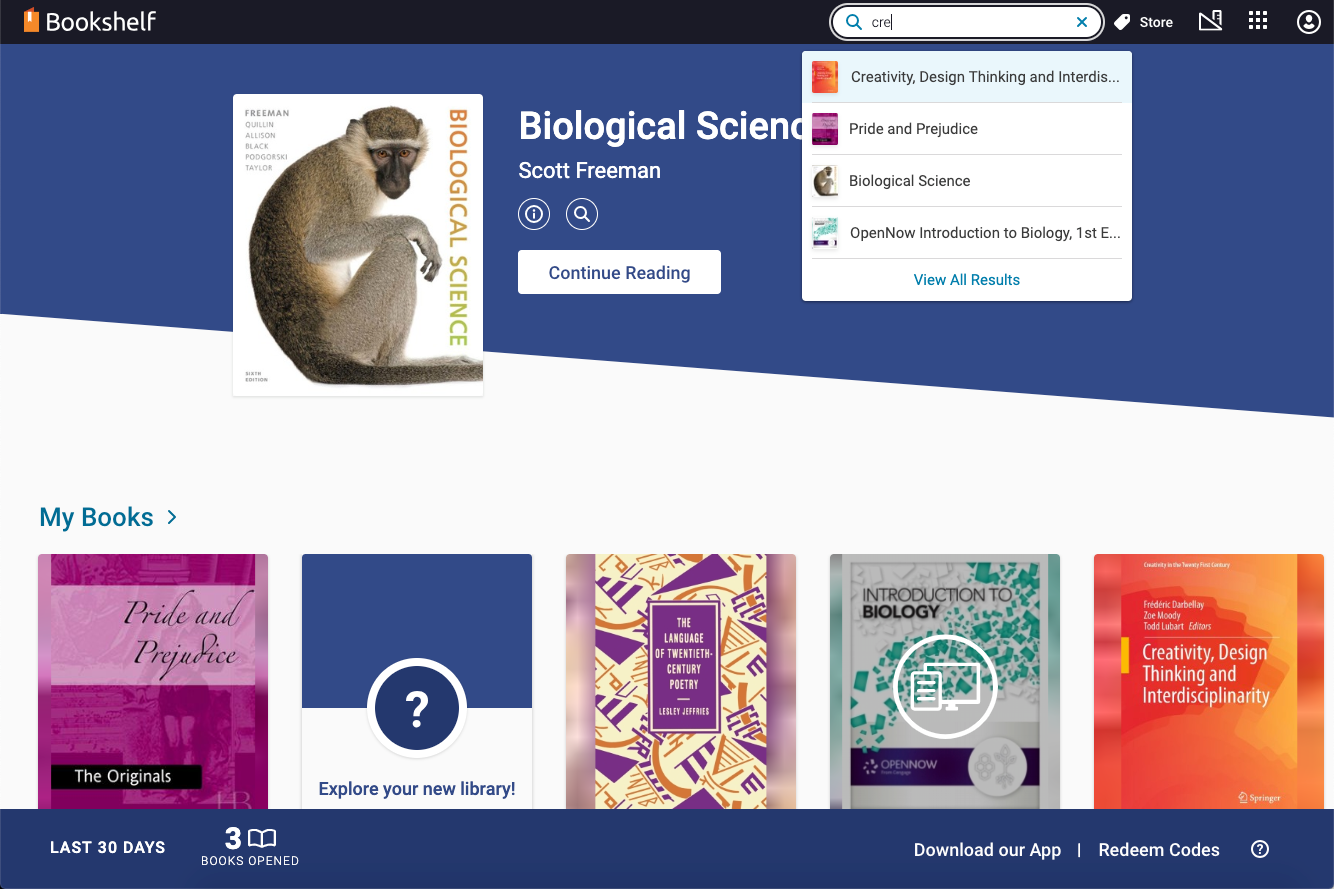Open the Redeem Codes link

click(1159, 849)
